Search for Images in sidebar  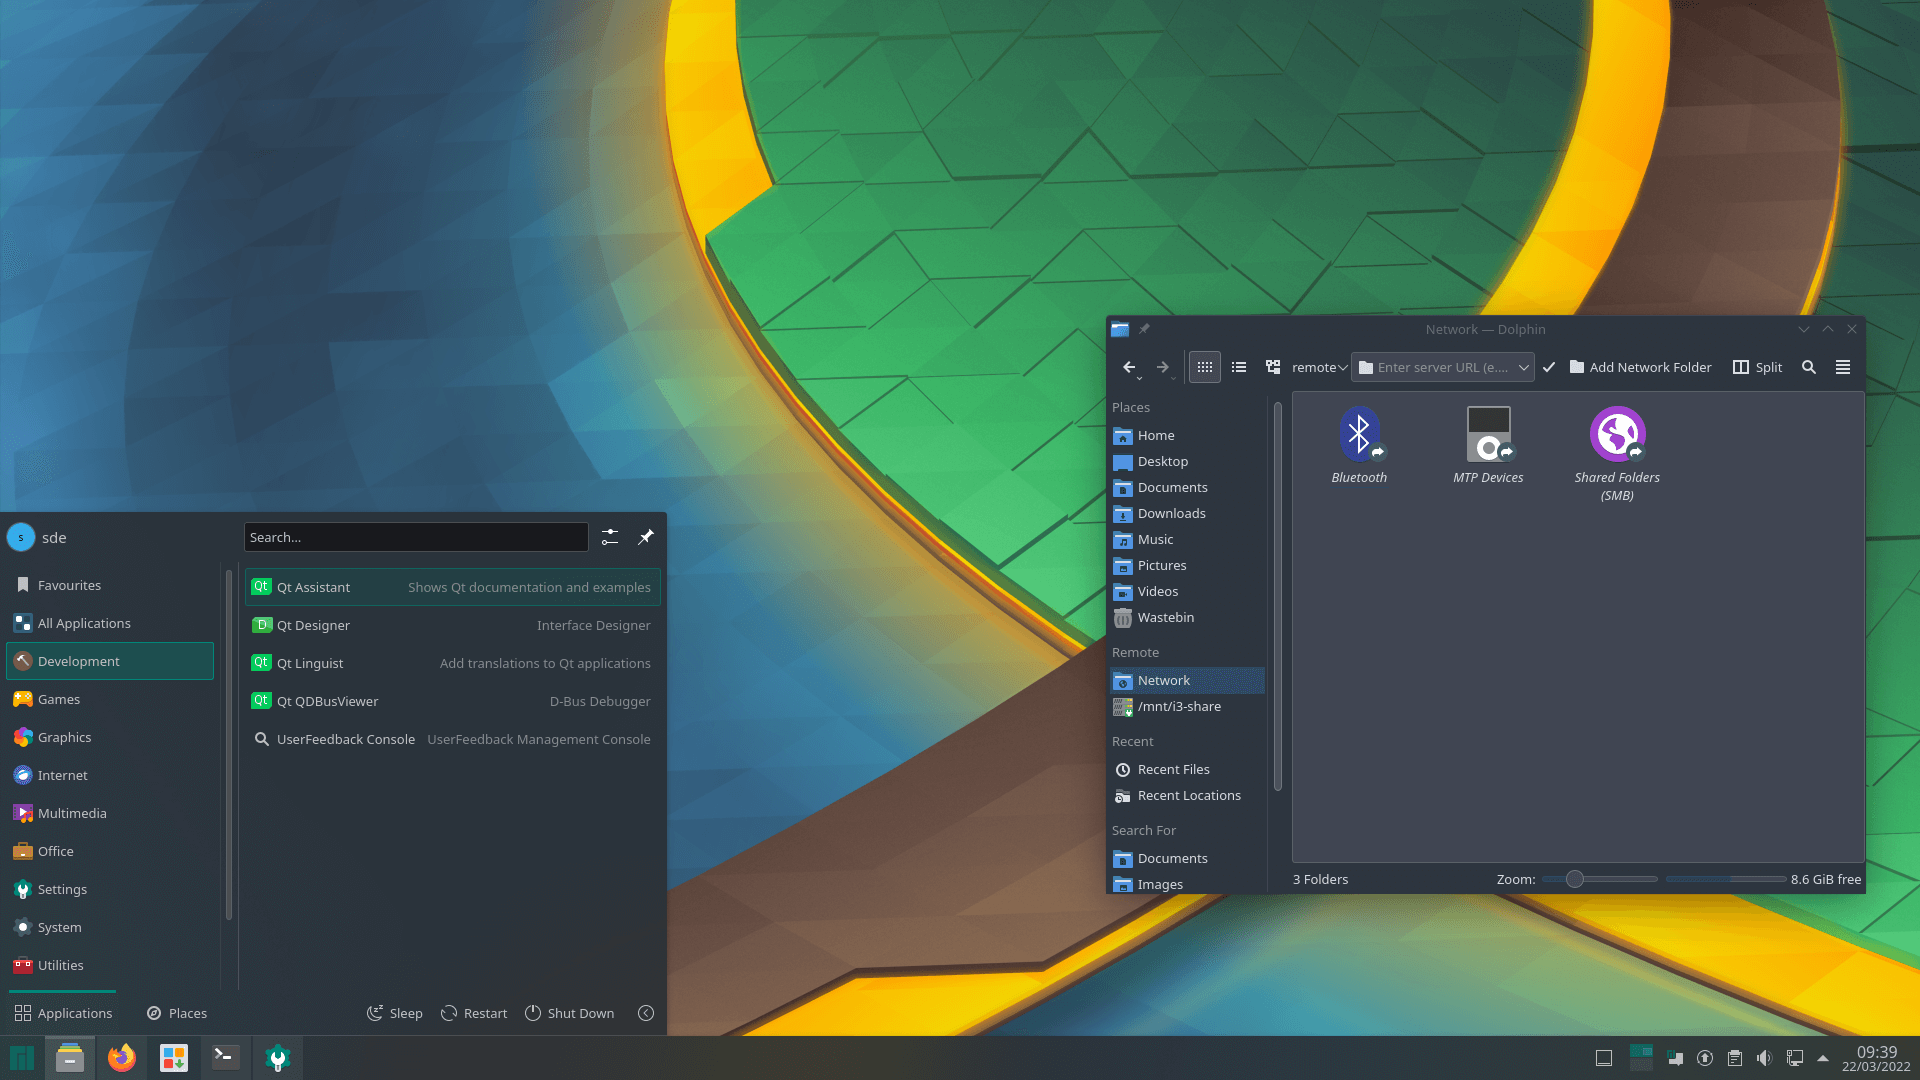coord(1188,885)
